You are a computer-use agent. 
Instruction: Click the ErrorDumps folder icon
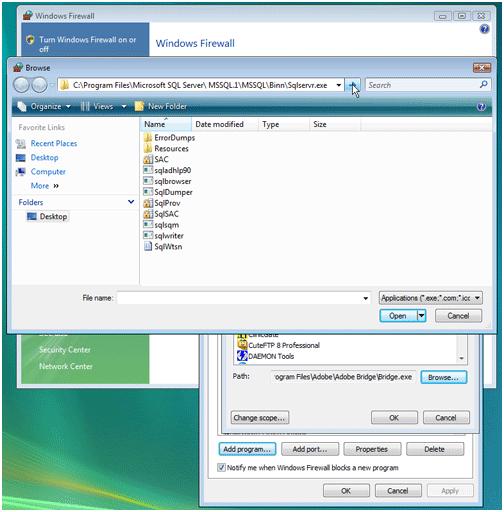[148, 138]
